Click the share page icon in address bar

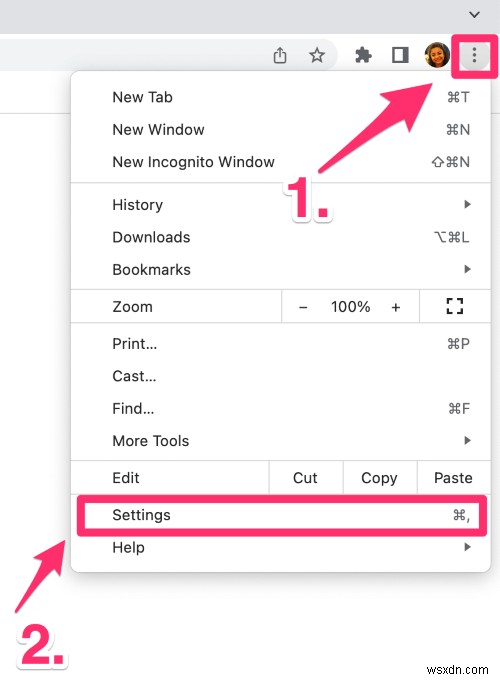pyautogui.click(x=280, y=55)
